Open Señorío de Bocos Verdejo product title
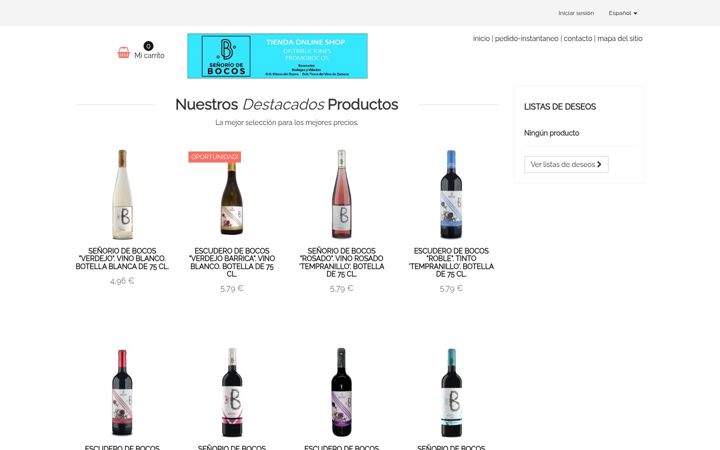 pos(122,259)
